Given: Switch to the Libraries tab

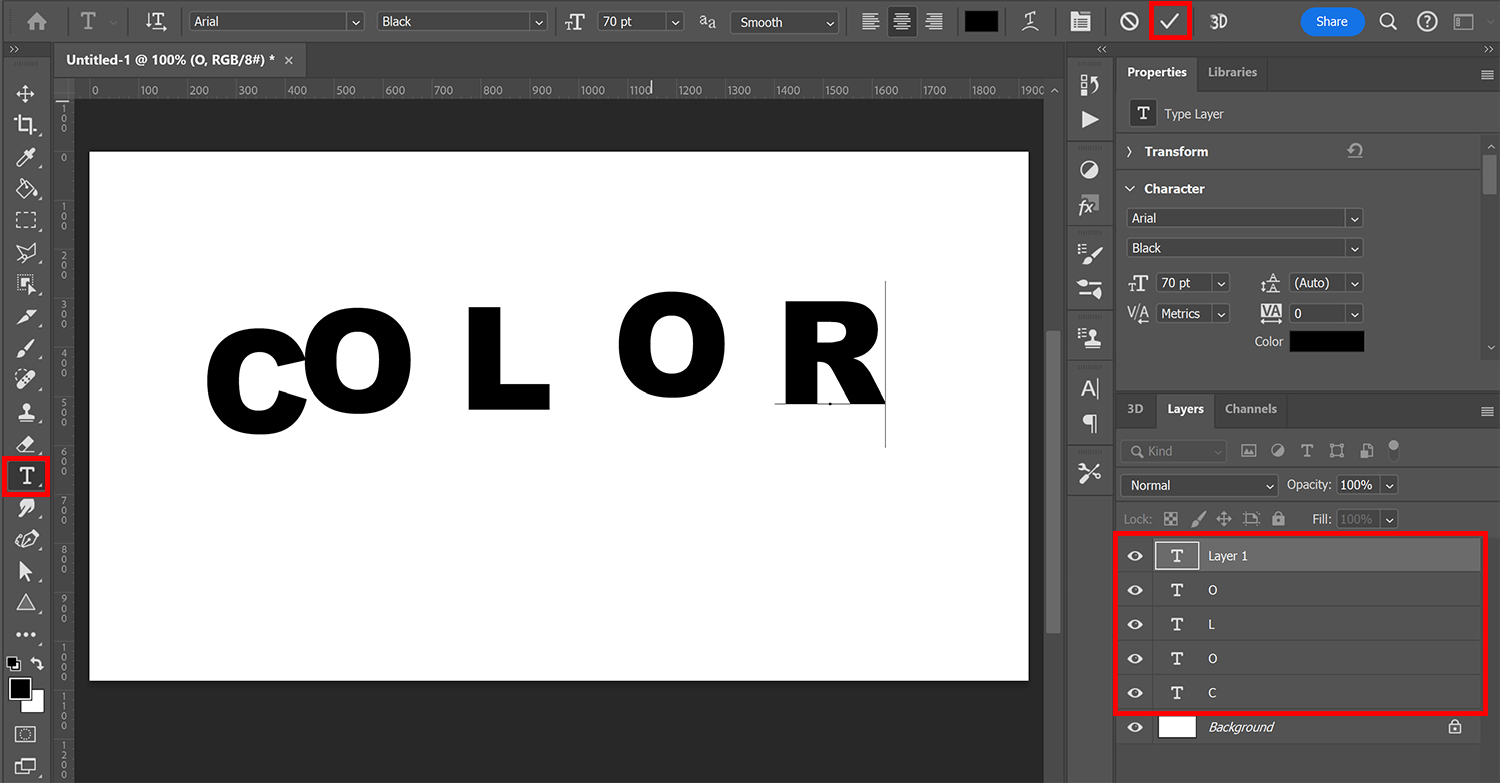Looking at the screenshot, I should tap(1232, 72).
